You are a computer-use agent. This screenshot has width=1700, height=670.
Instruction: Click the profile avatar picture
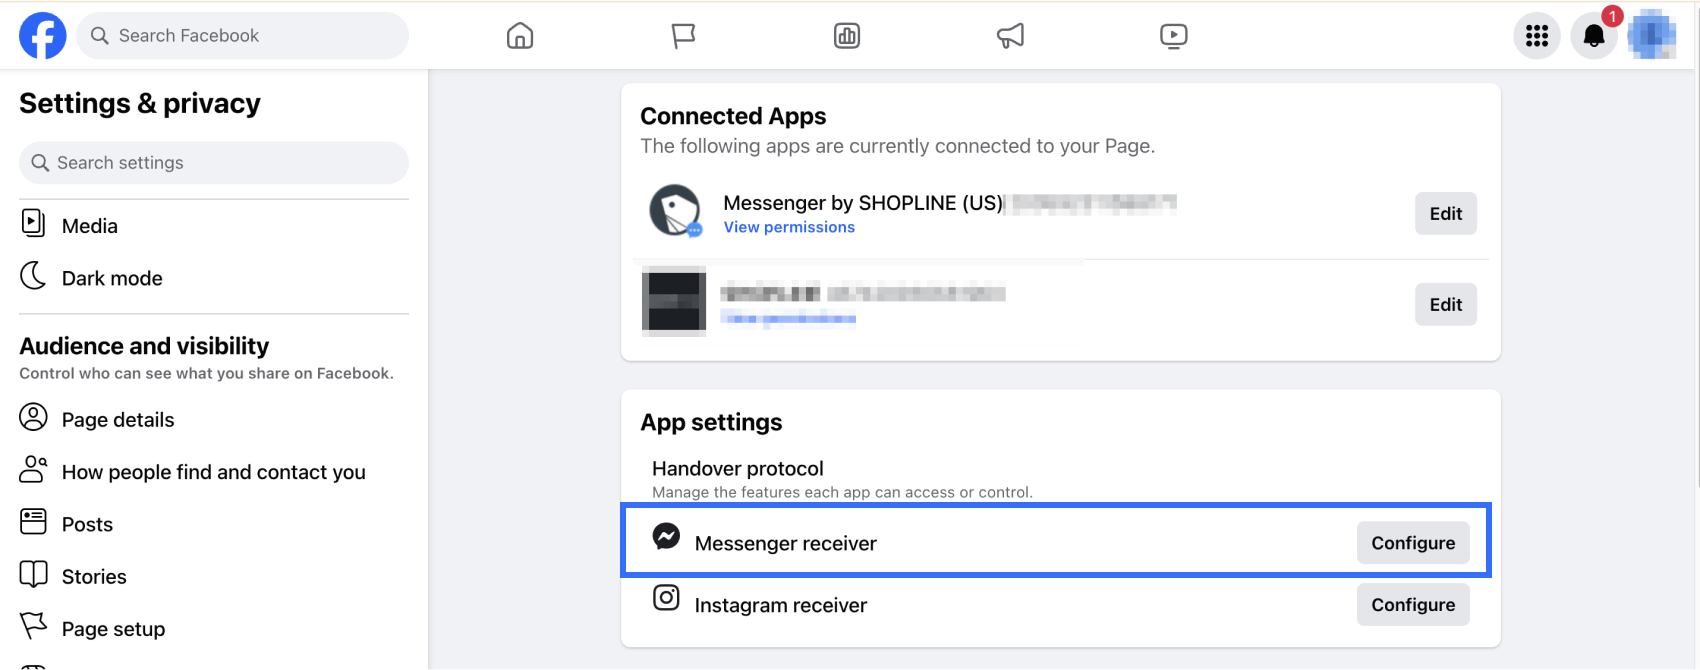point(1651,36)
